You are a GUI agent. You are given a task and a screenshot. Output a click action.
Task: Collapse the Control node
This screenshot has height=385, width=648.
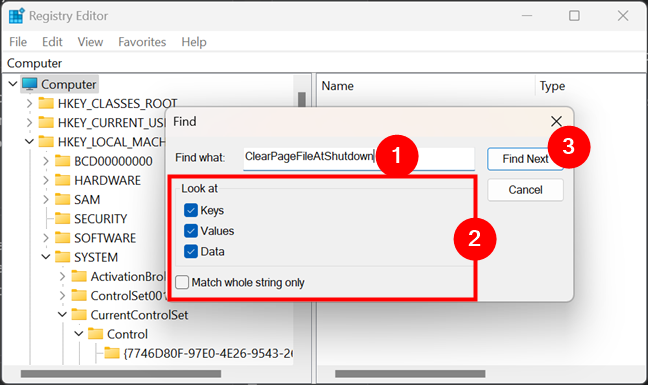click(79, 334)
